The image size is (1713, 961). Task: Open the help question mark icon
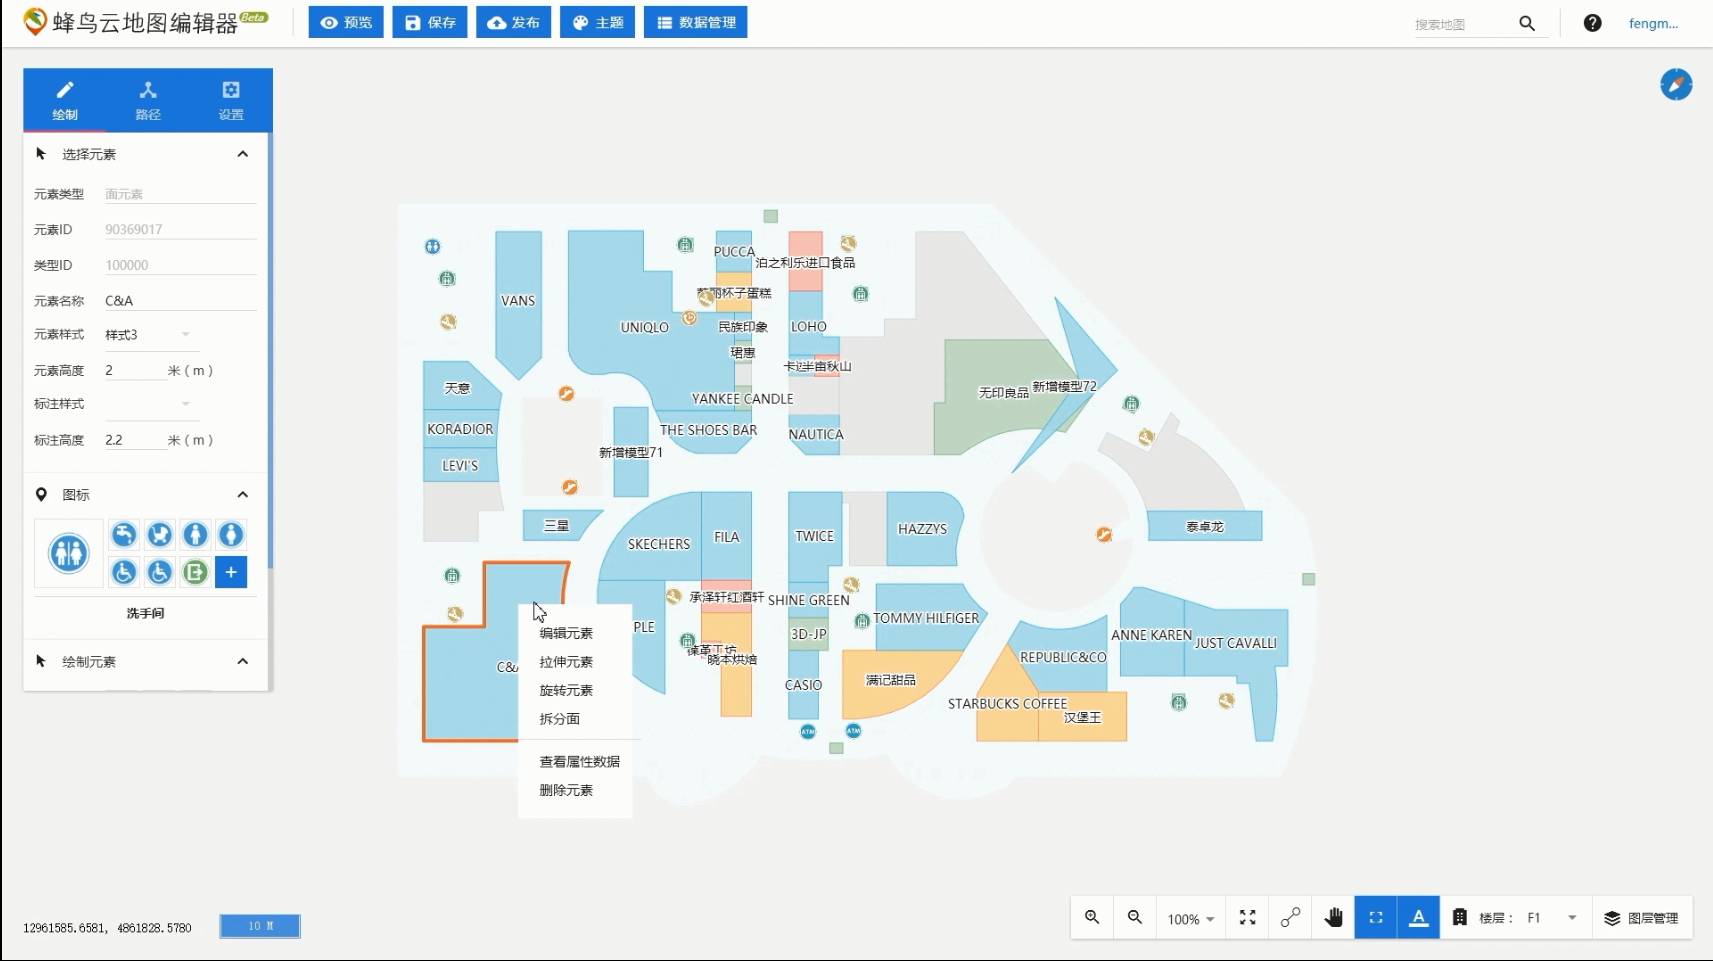pos(1592,23)
